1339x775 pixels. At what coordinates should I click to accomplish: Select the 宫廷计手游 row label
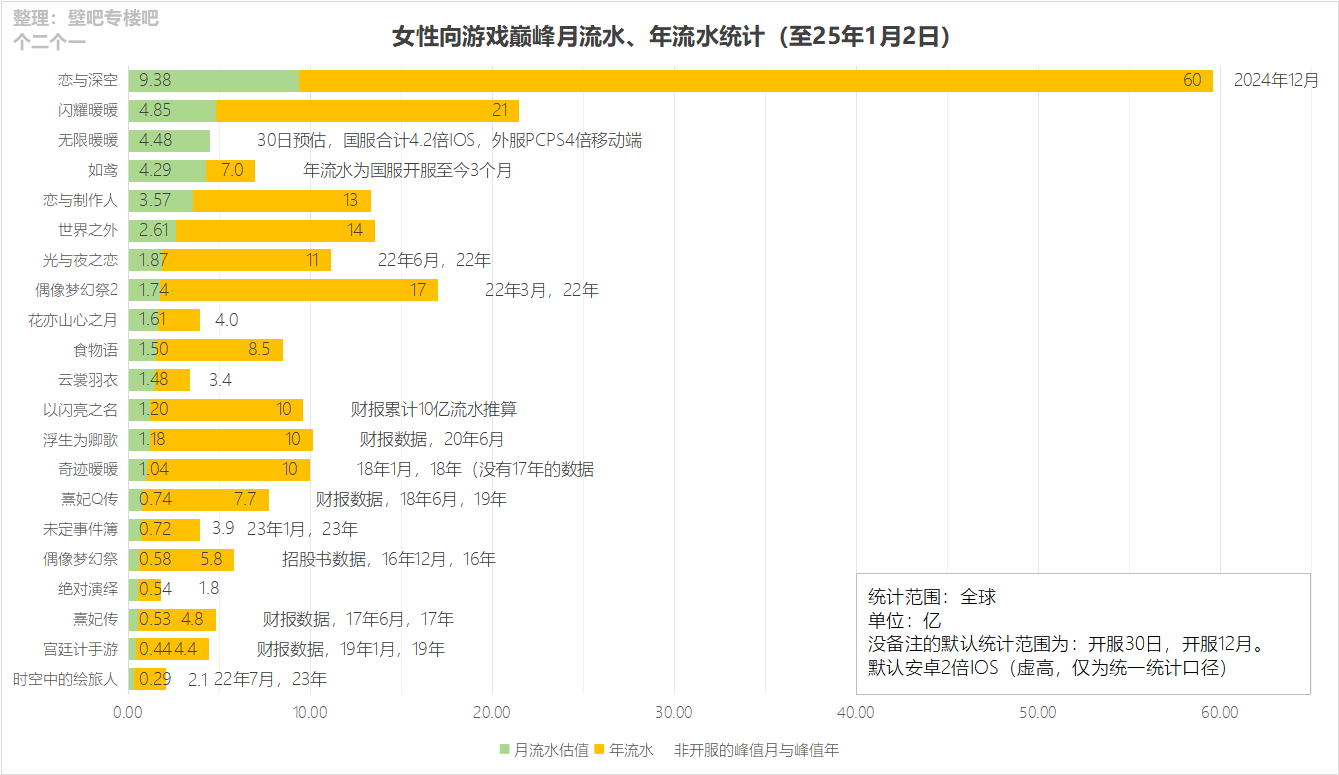click(x=81, y=650)
